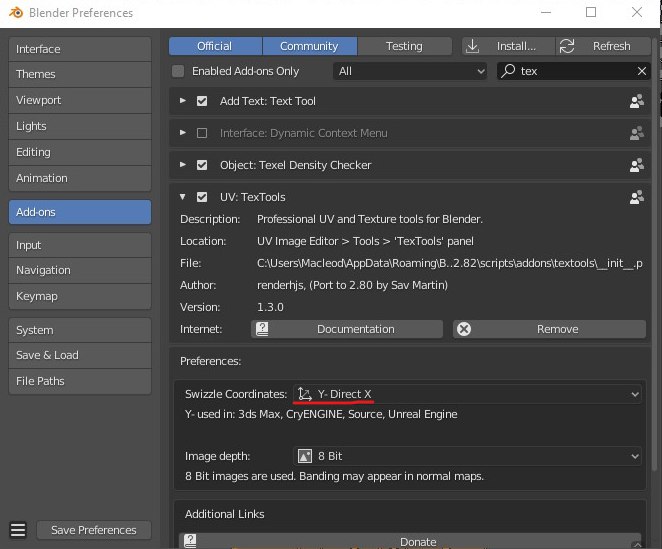Screen dimensions: 662x549
Task: Select the Add-ons section
Action: pyautogui.click(x=80, y=212)
